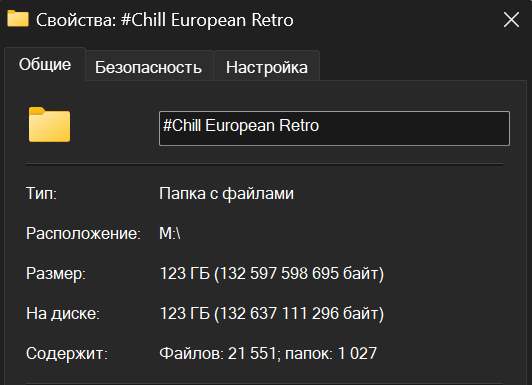
Task: Open the Настройка tab
Action: click(x=267, y=66)
